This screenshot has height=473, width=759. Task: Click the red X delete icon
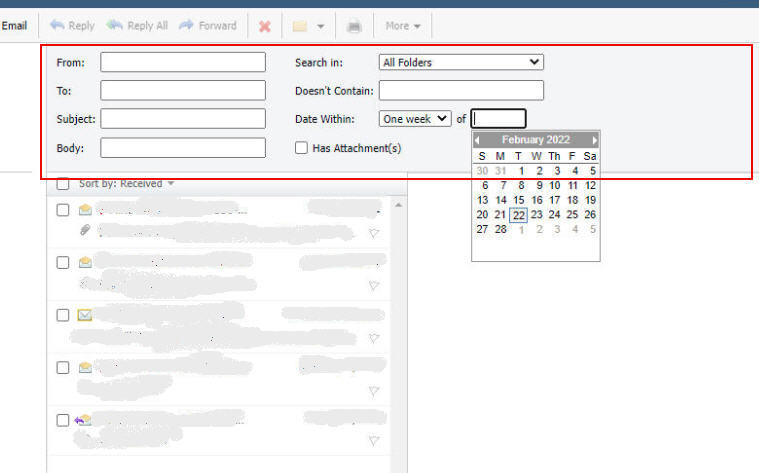pyautogui.click(x=264, y=26)
